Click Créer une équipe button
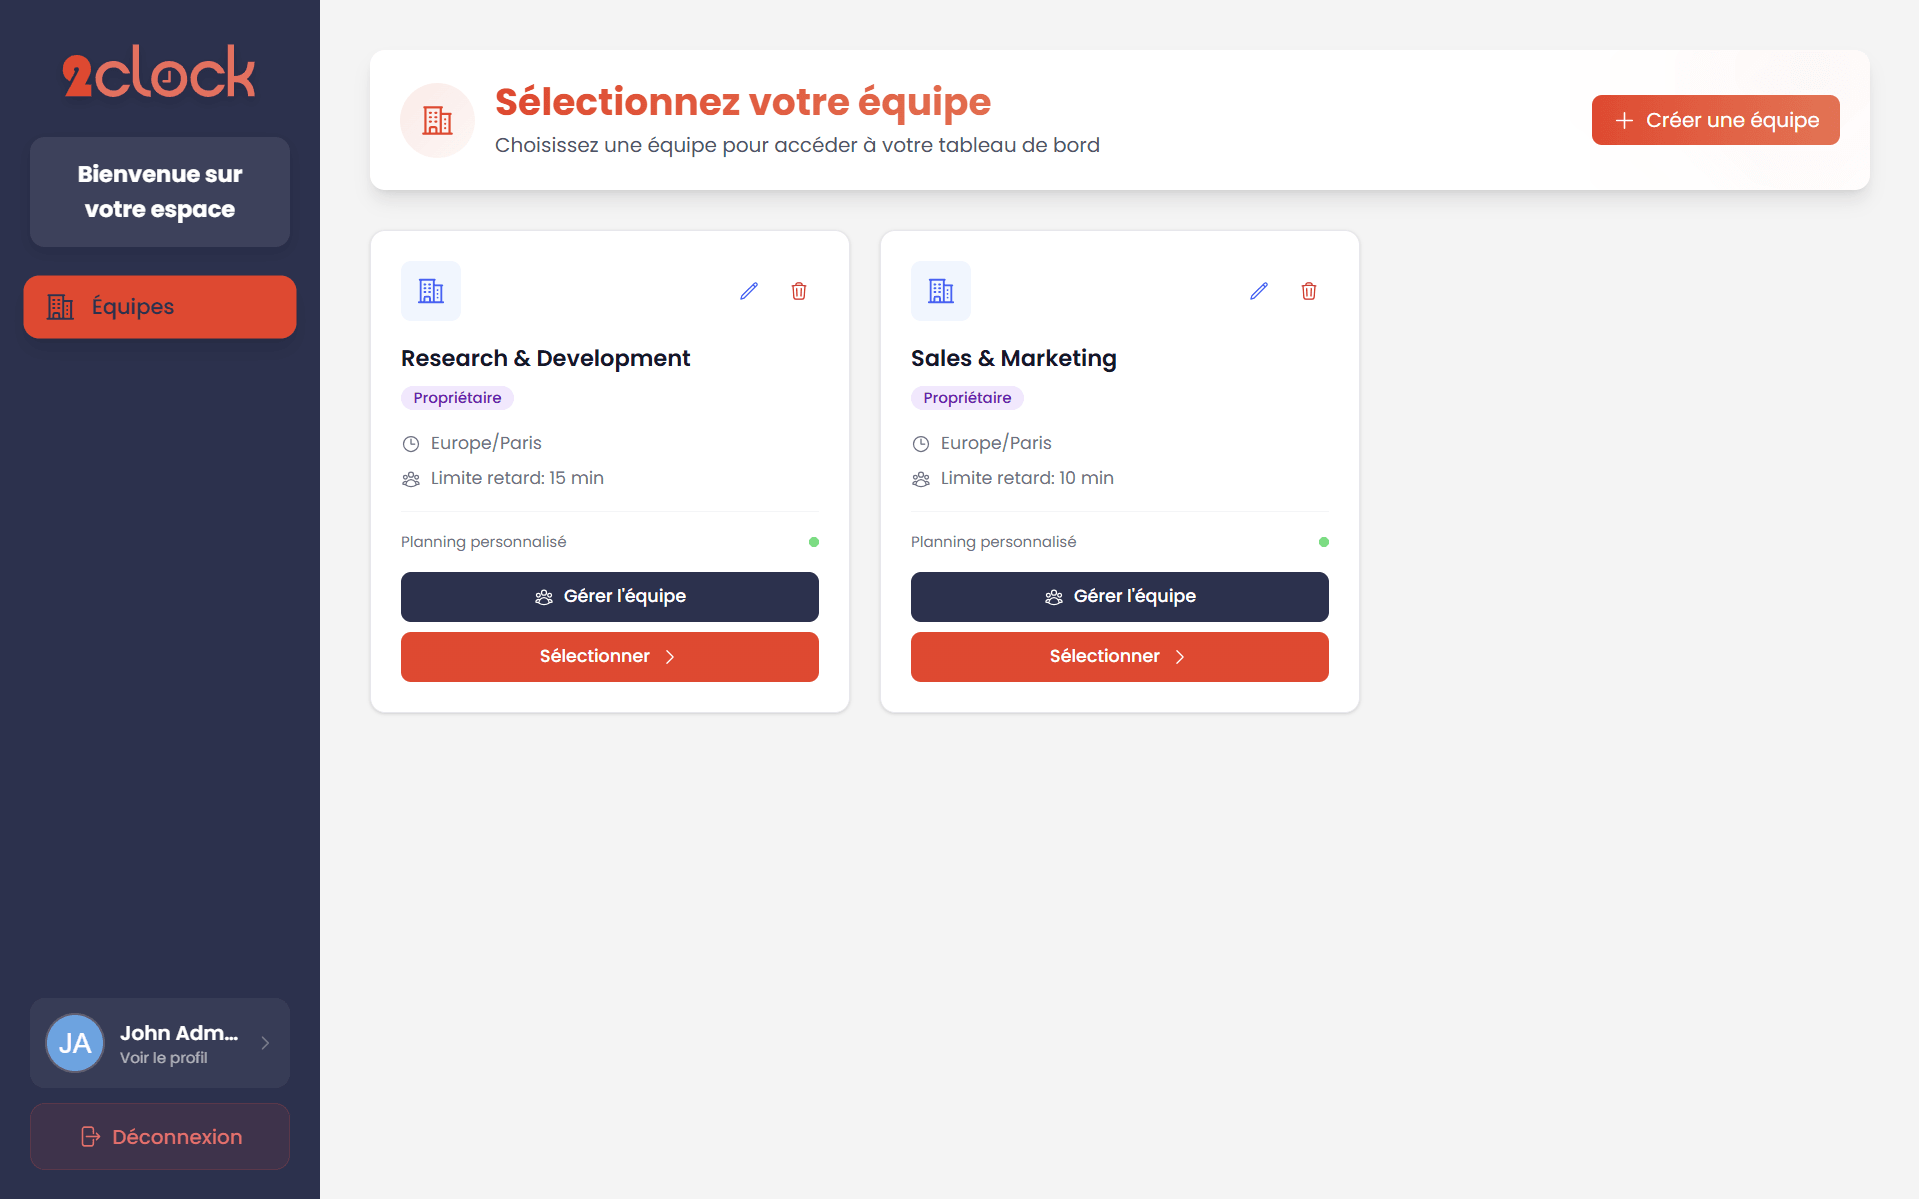1919x1199 pixels. (x=1715, y=120)
